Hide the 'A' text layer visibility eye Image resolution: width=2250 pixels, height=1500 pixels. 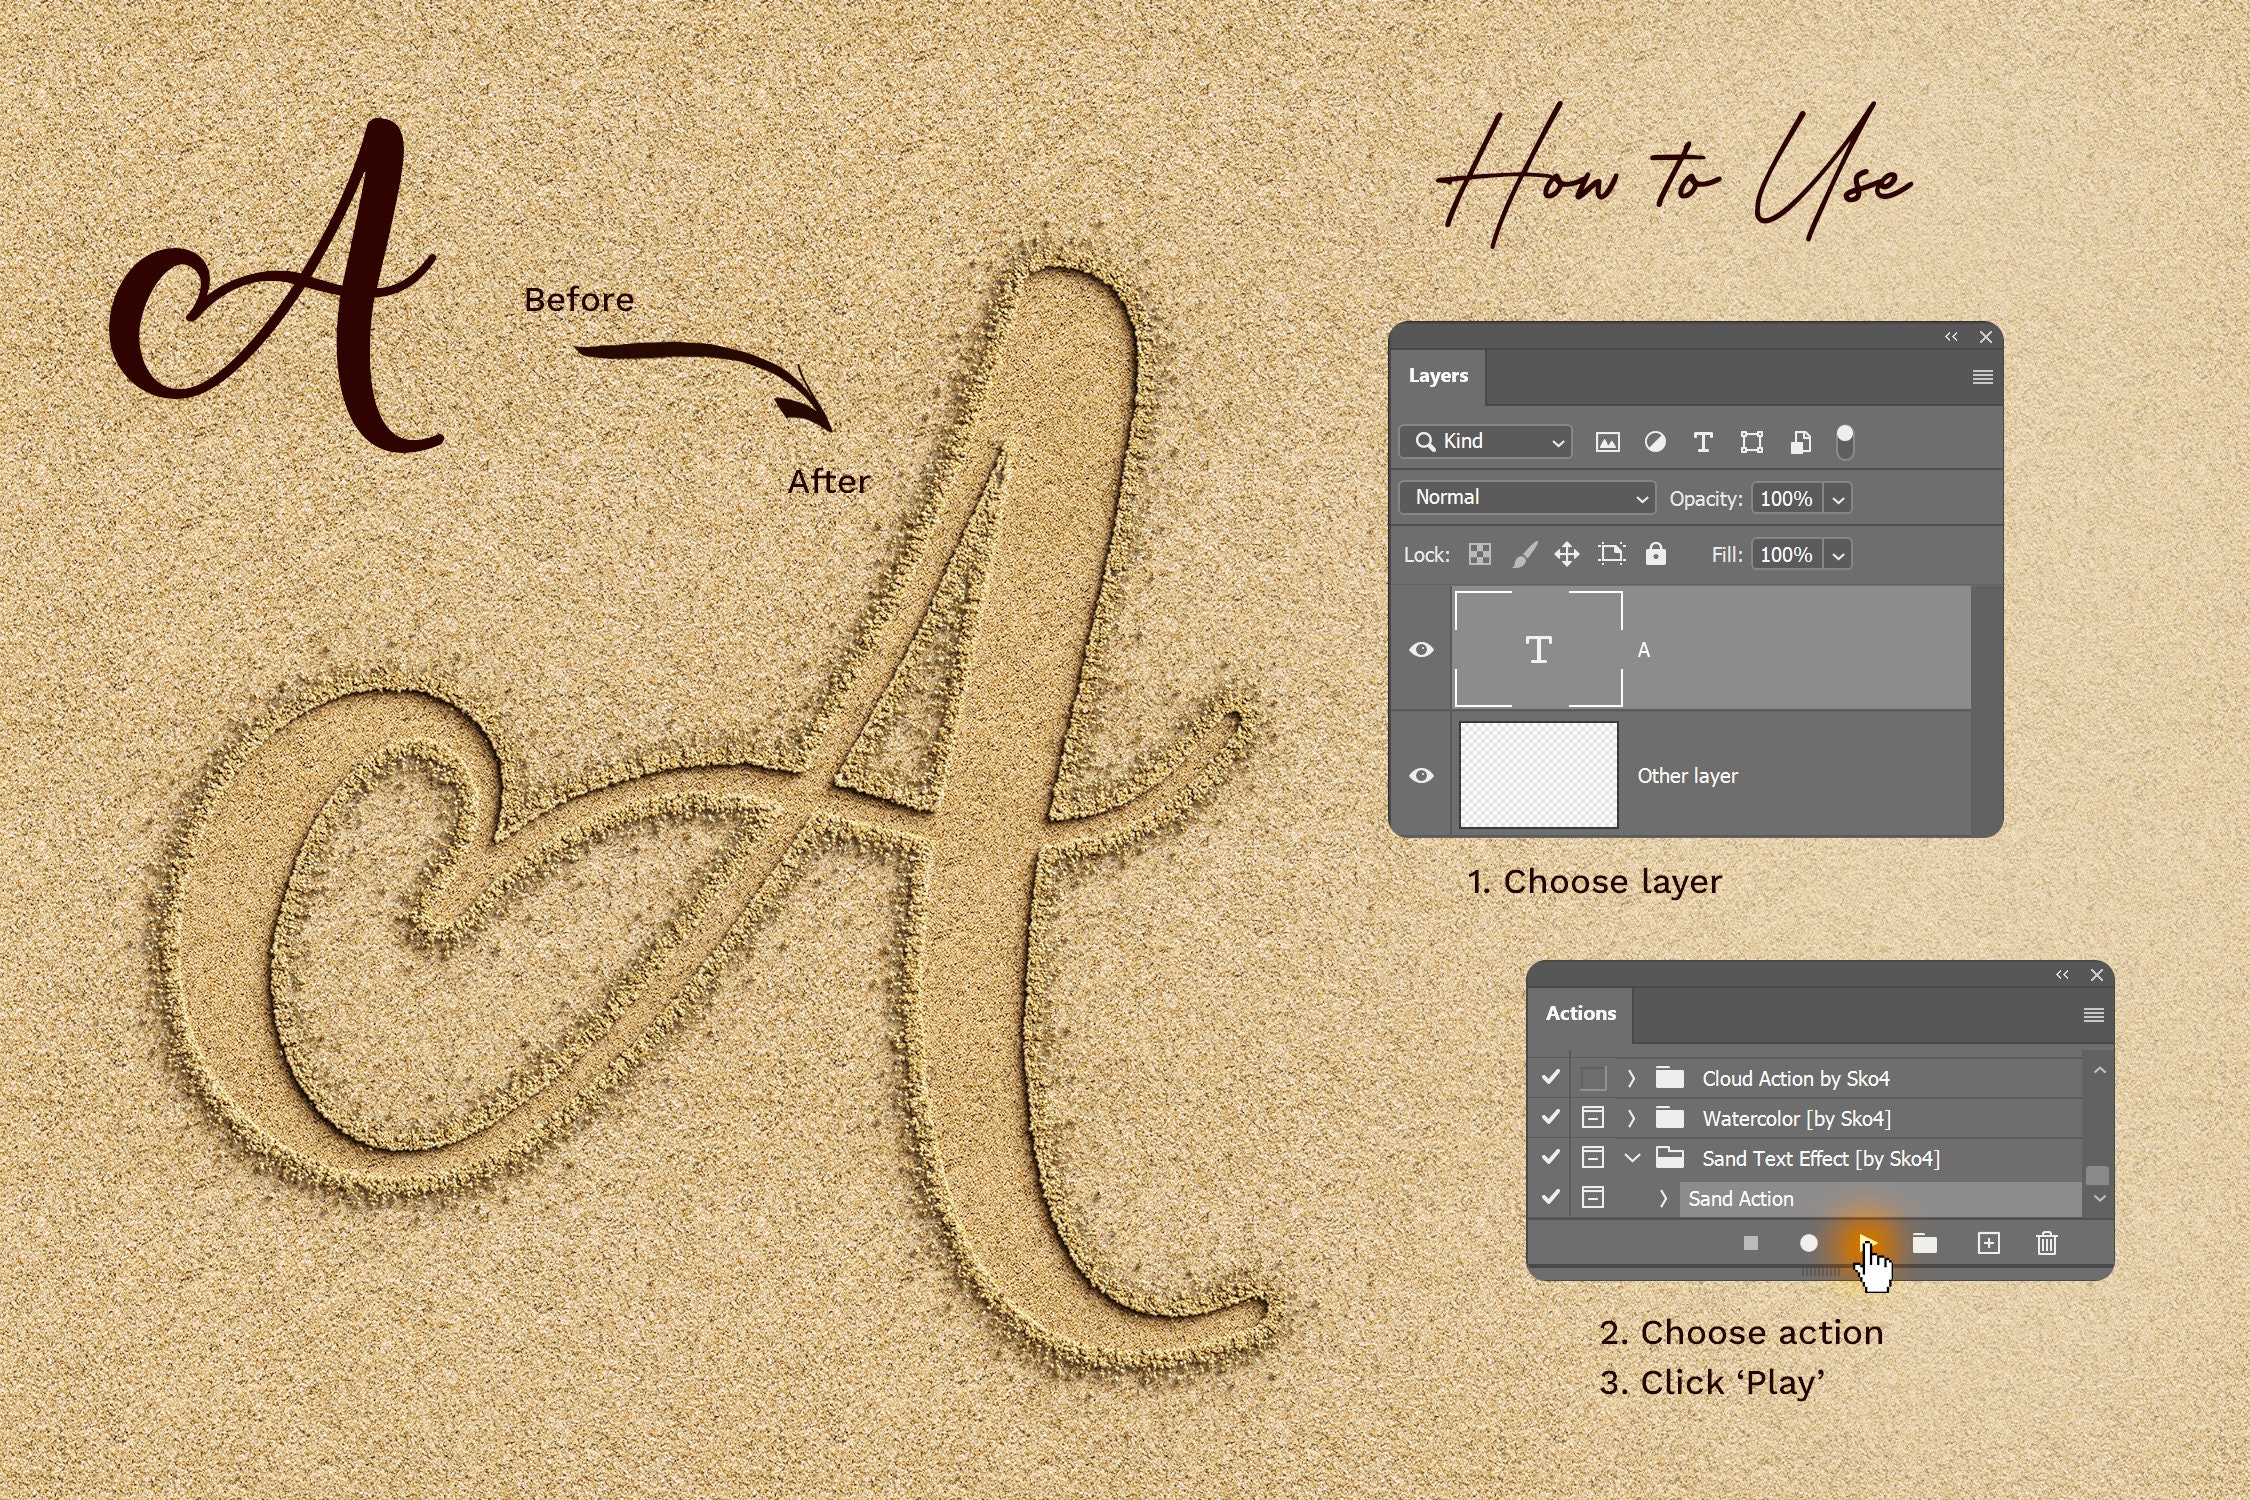click(x=1424, y=650)
